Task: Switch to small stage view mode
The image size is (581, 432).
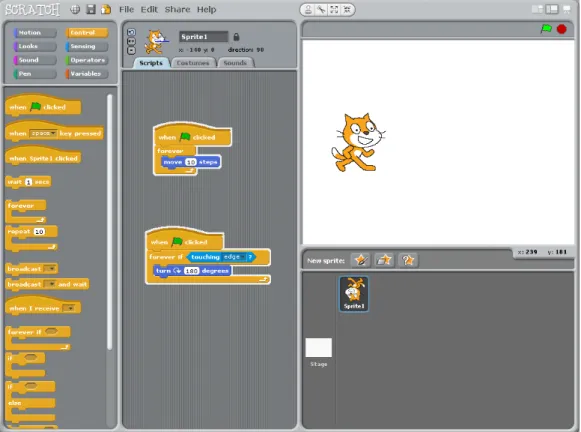Action: [x=537, y=9]
